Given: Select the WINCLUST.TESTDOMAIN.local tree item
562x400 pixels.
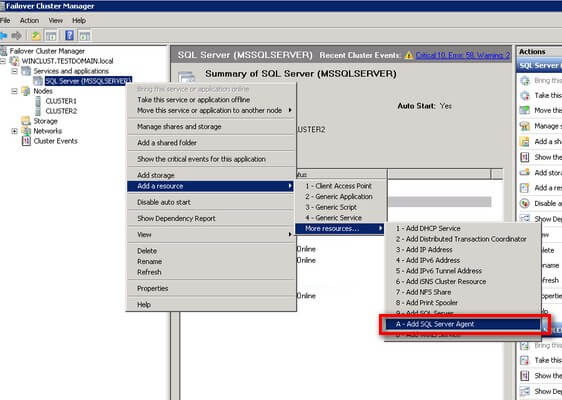Looking at the screenshot, I should pyautogui.click(x=67, y=61).
